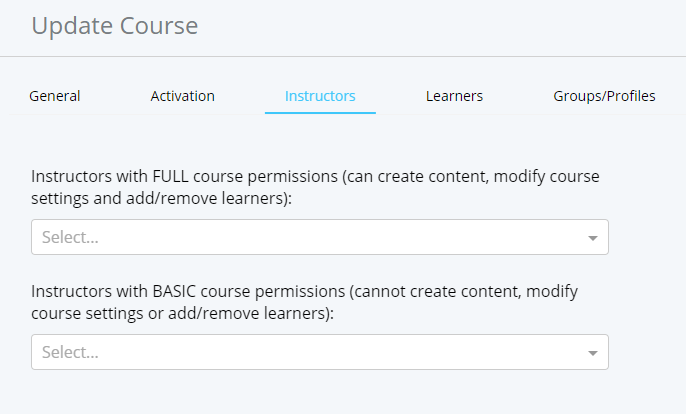Click the Update Course heading
This screenshot has width=686, height=414.
[114, 26]
